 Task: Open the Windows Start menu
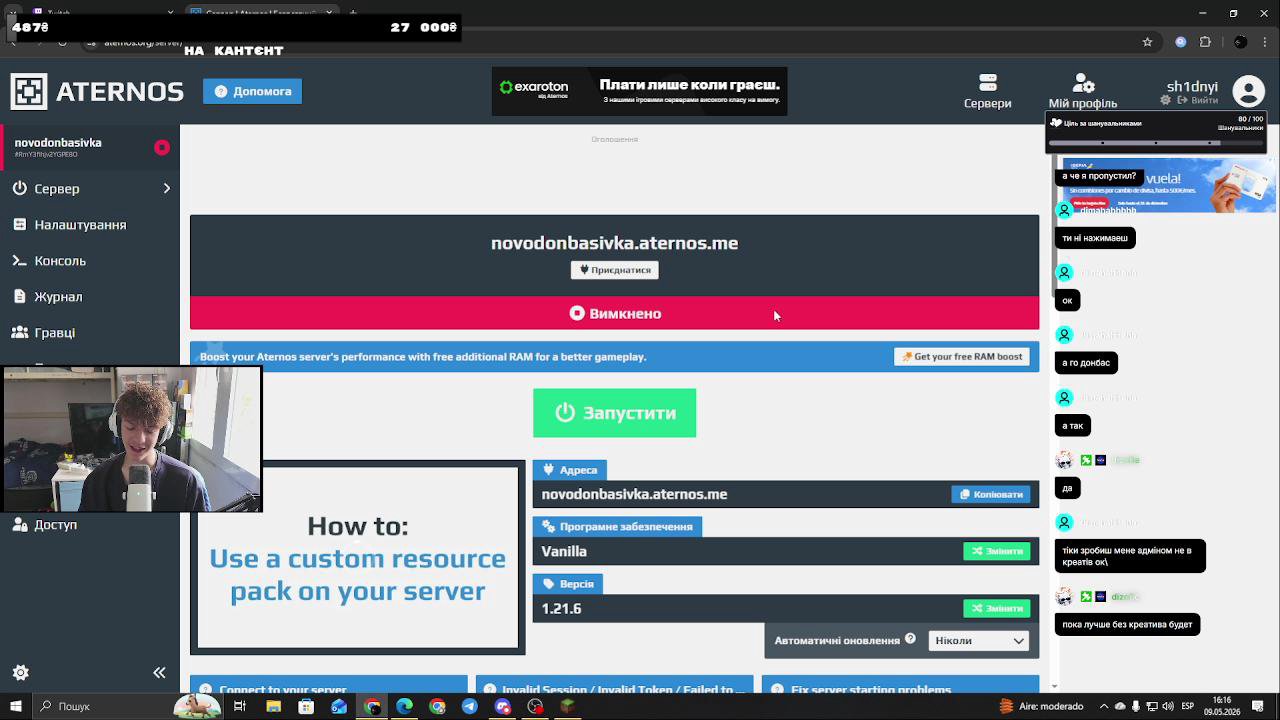pos(15,706)
